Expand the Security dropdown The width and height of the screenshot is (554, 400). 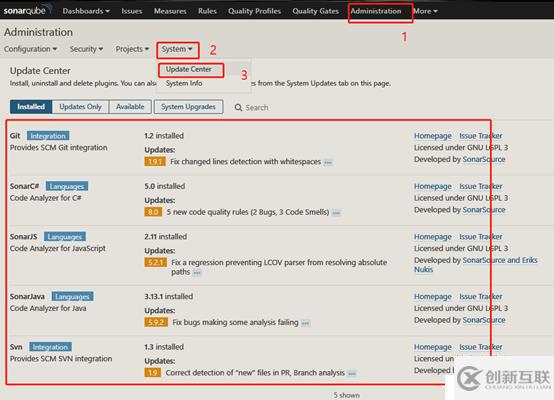86,49
